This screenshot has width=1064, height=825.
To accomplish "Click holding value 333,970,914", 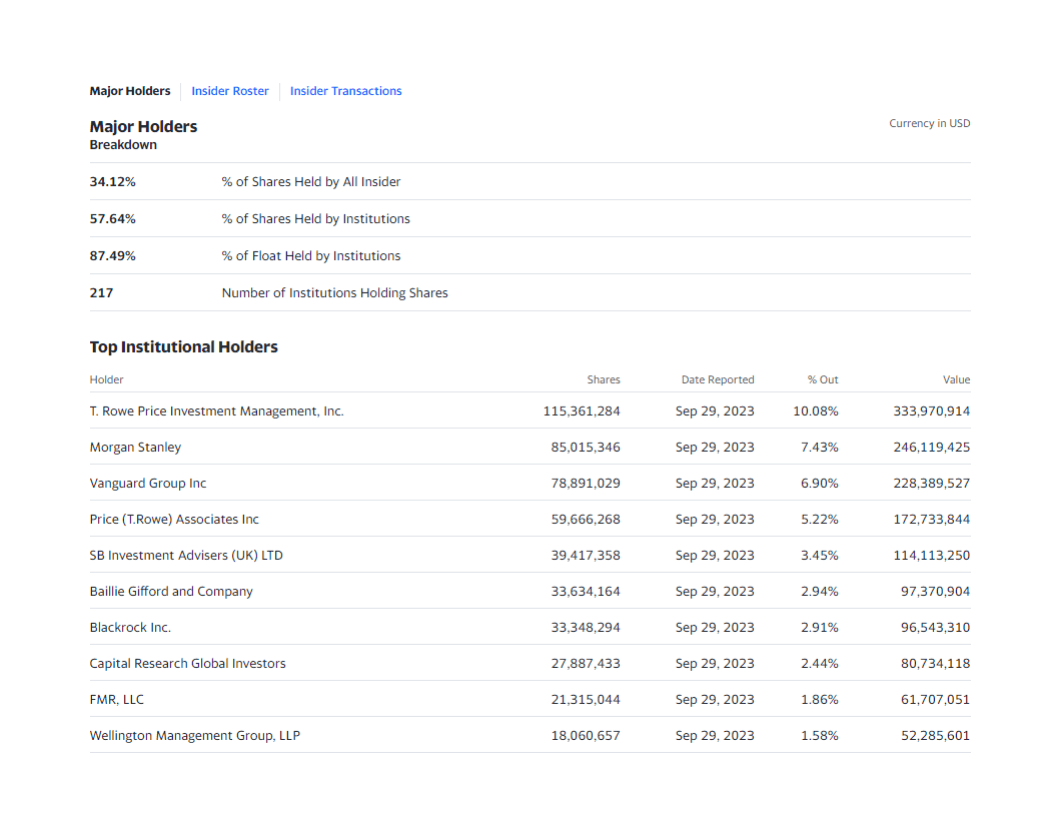I will point(932,411).
